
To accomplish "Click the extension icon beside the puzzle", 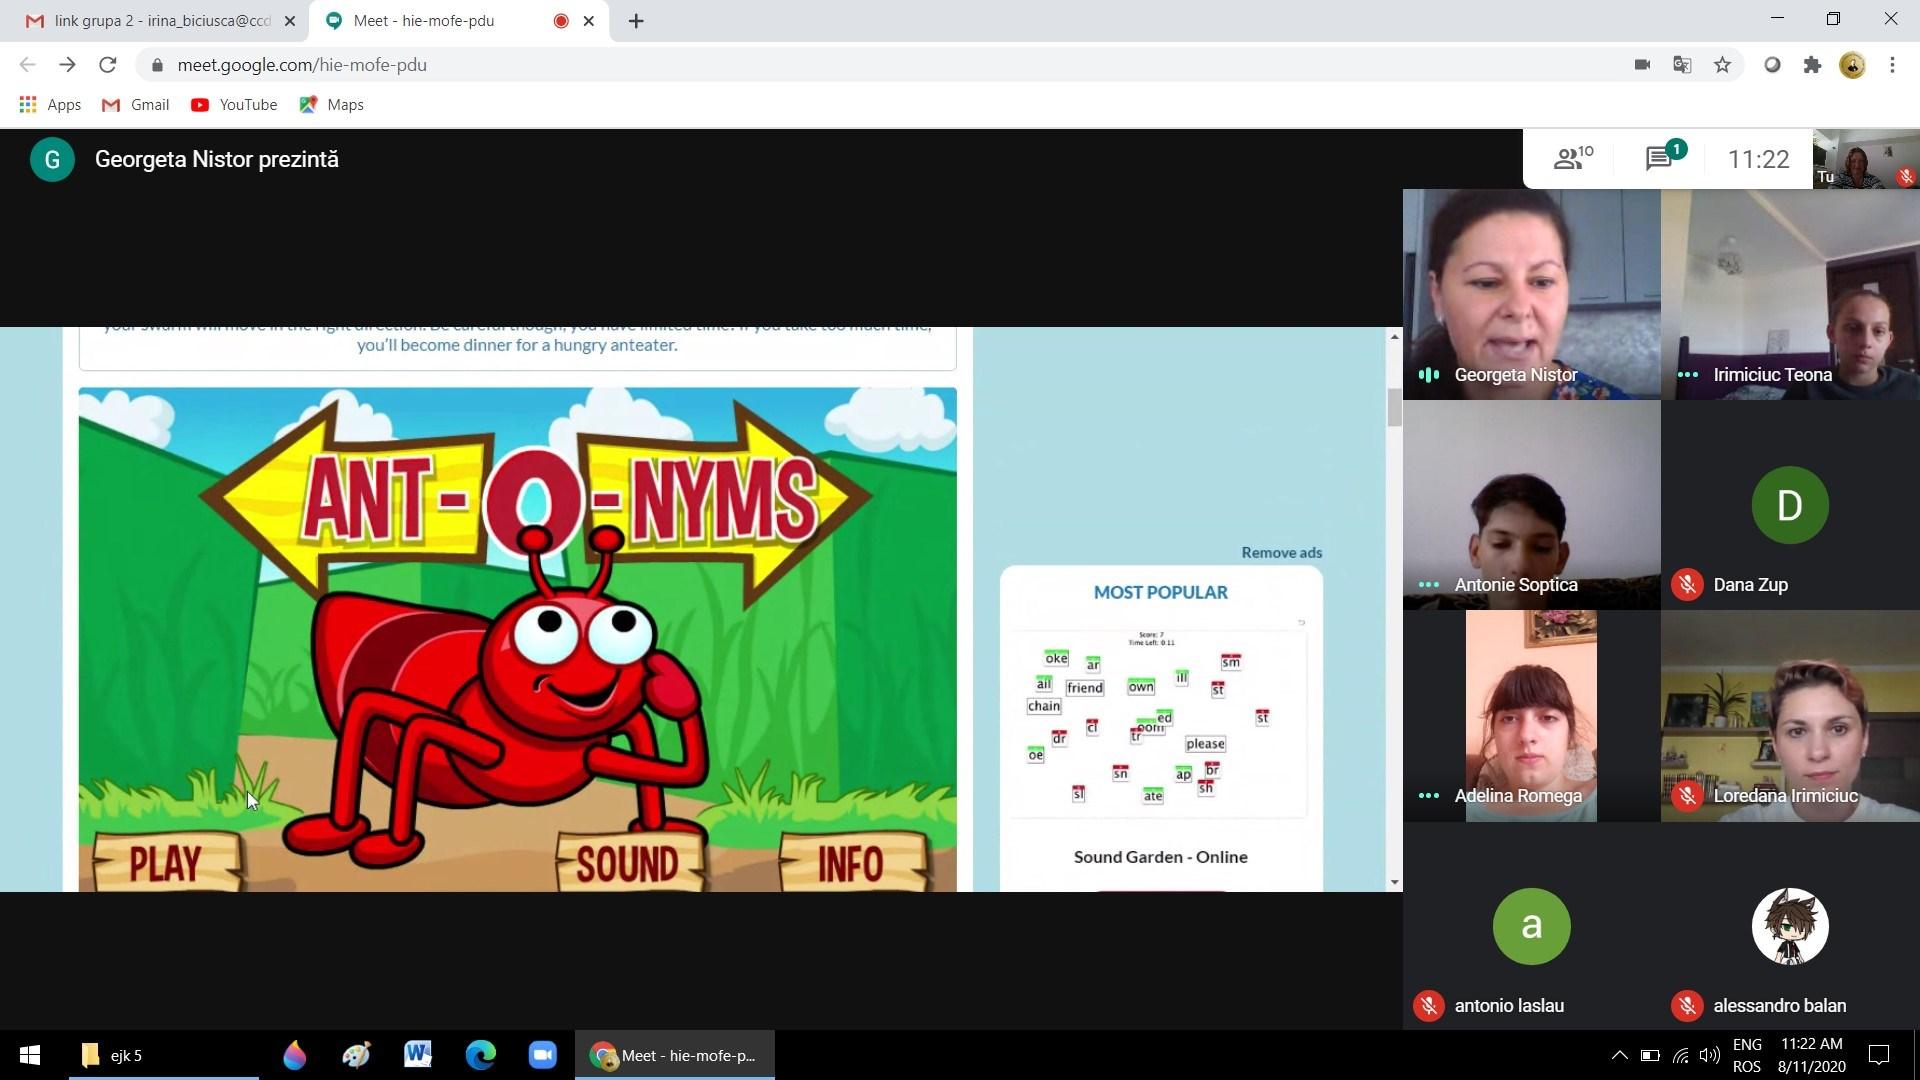I will [1772, 65].
